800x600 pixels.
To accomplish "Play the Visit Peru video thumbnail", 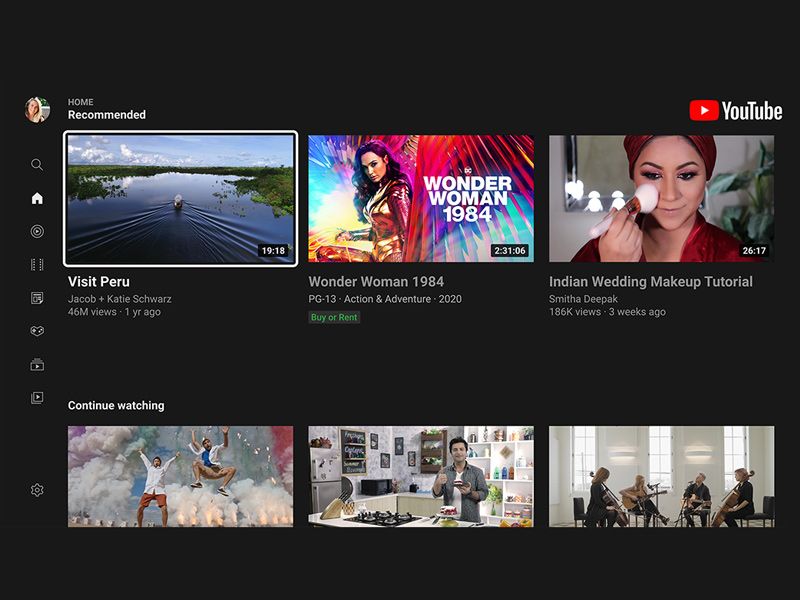I will click(181, 198).
